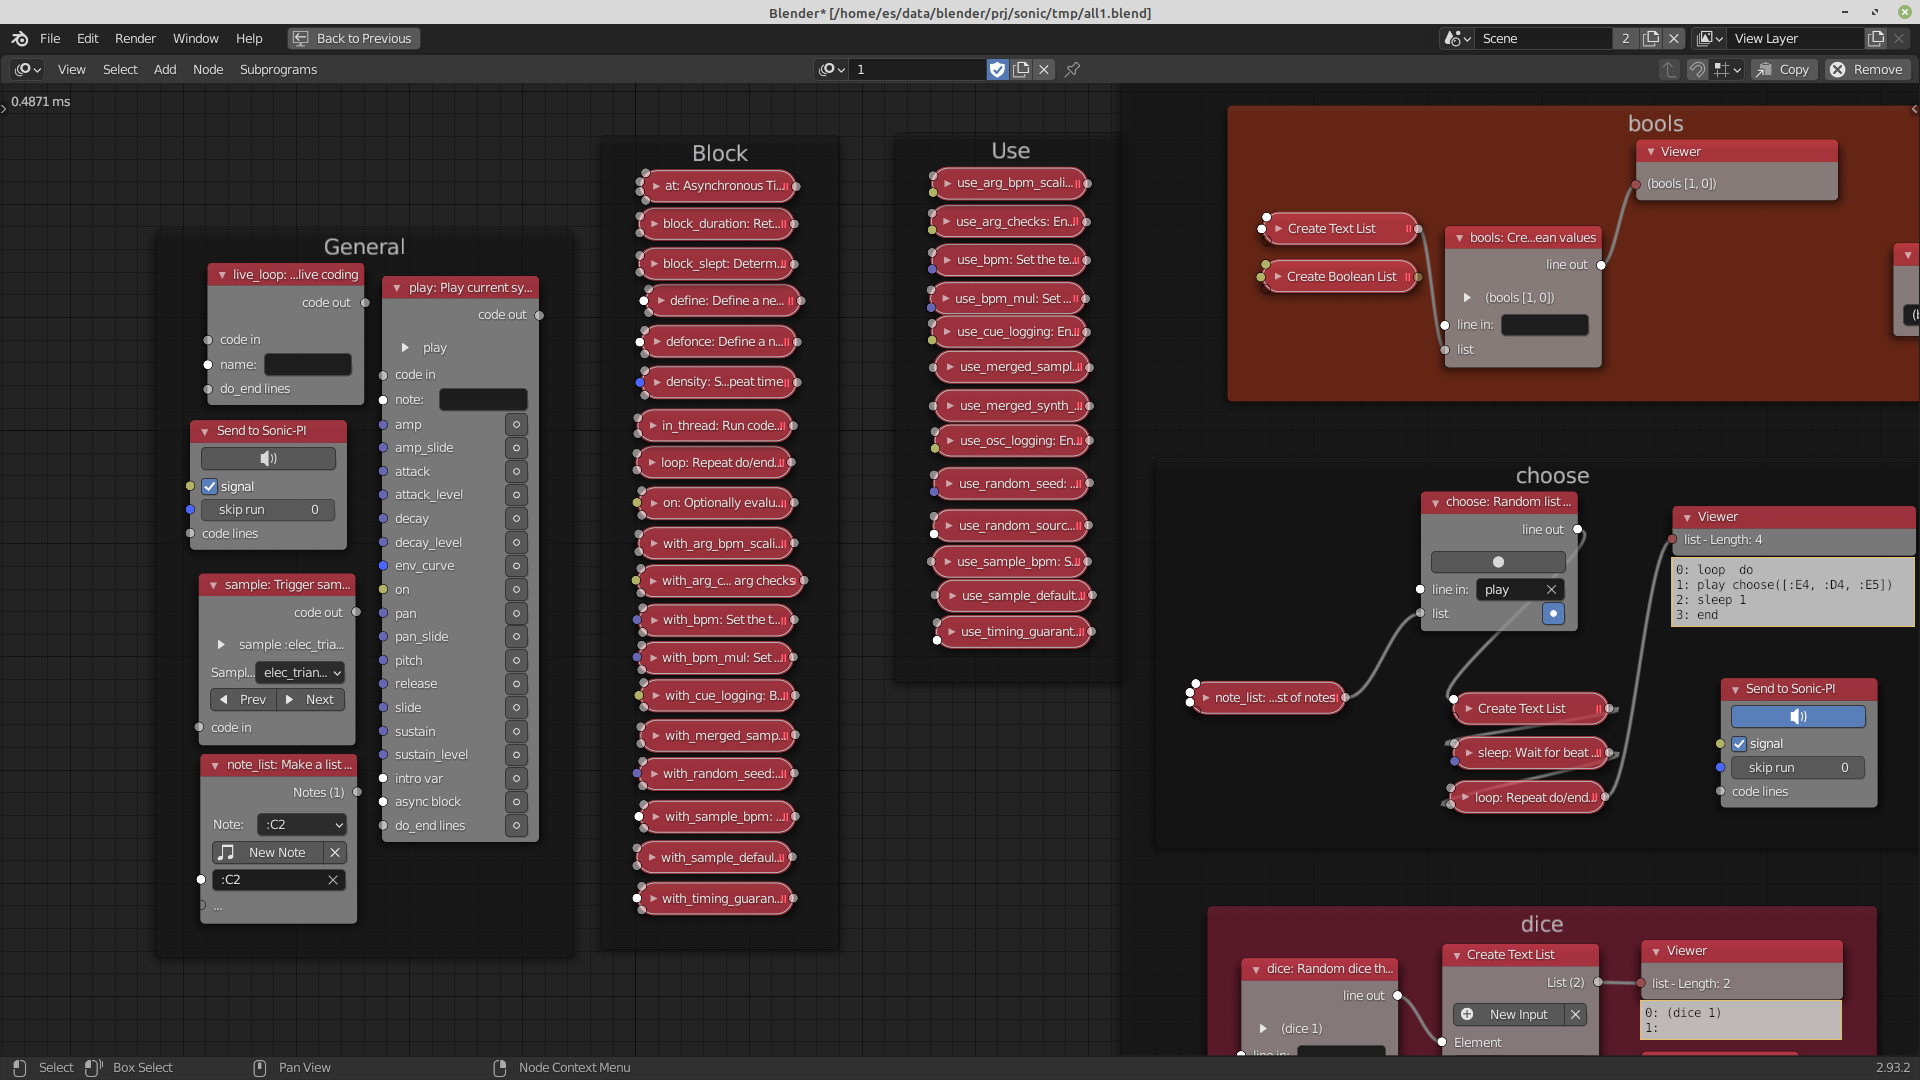Toggle signal checkbox in choose Send to Sonic-Pi
This screenshot has height=1080, width=1920.
click(1741, 742)
